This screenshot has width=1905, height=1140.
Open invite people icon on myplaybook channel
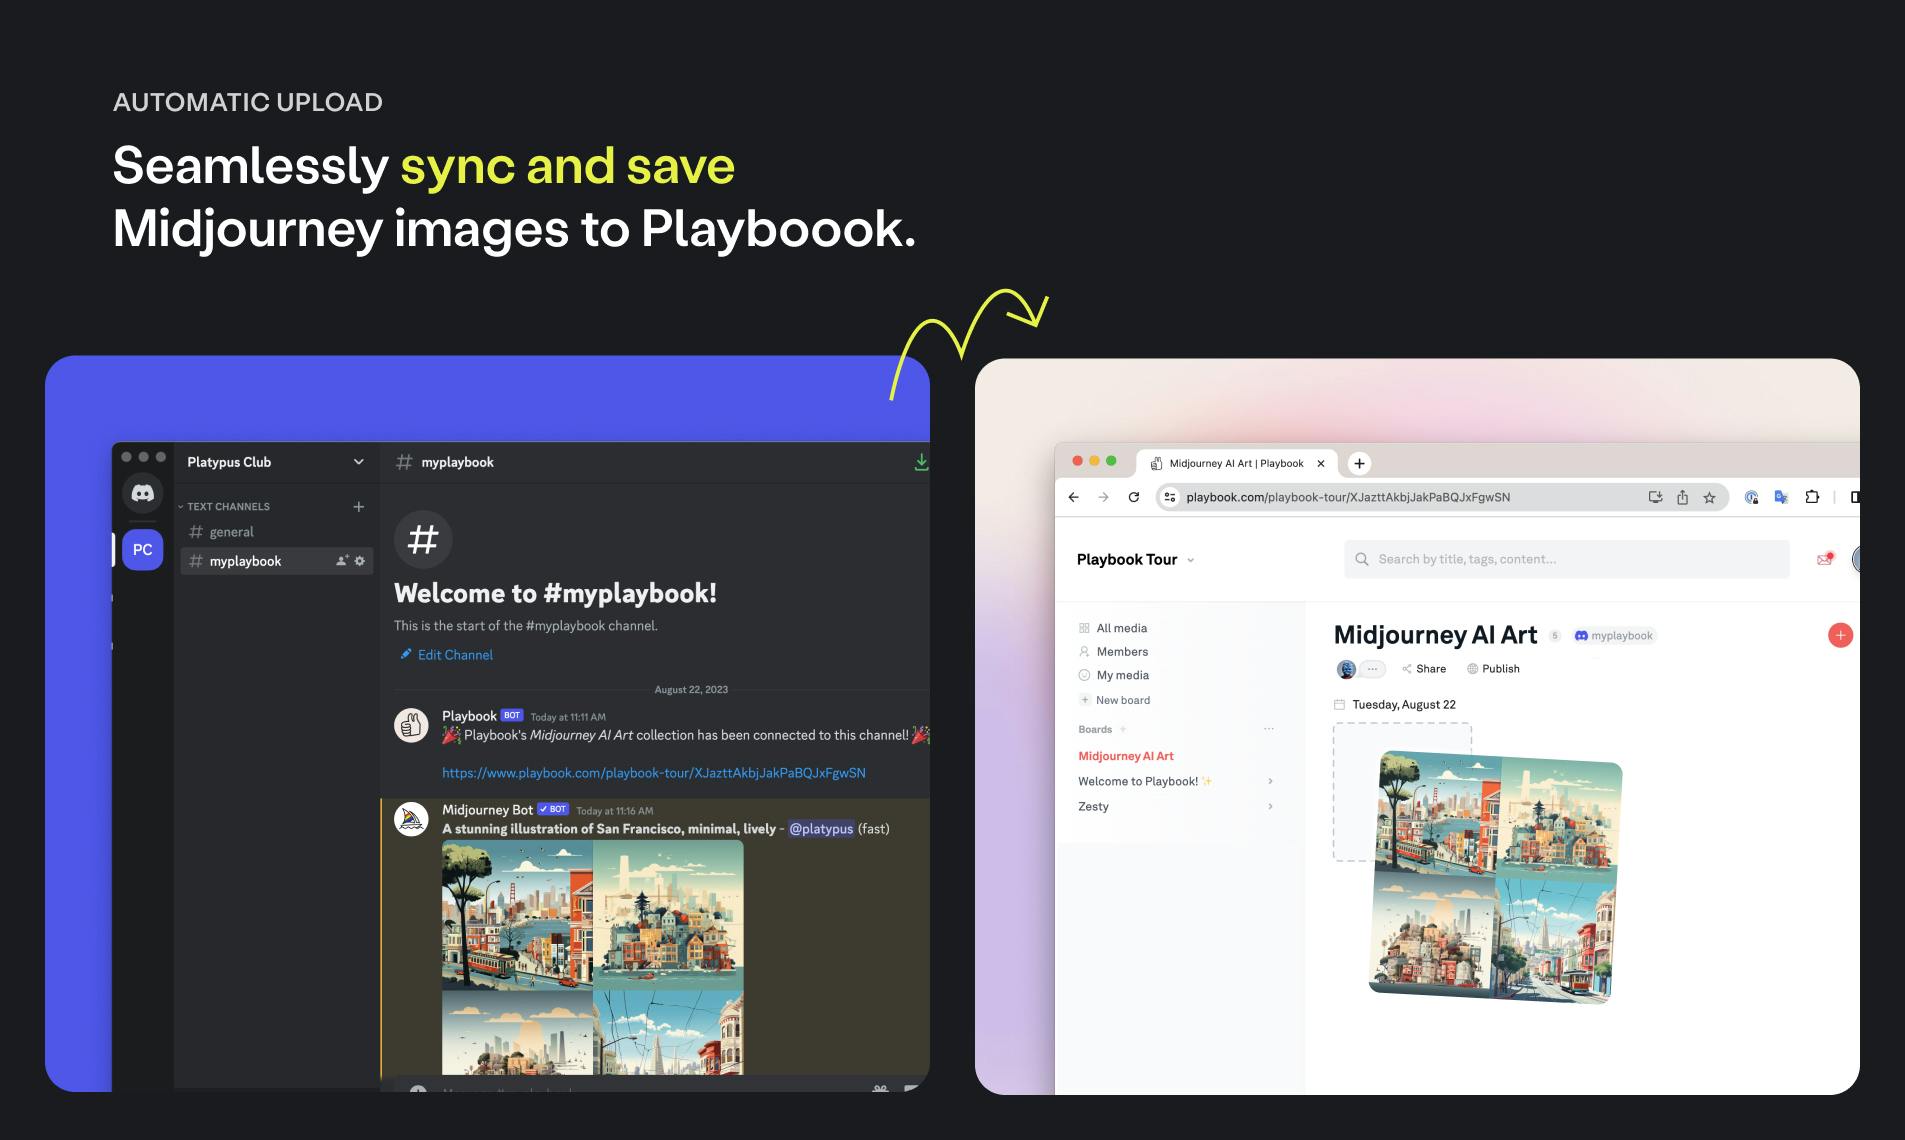(342, 561)
